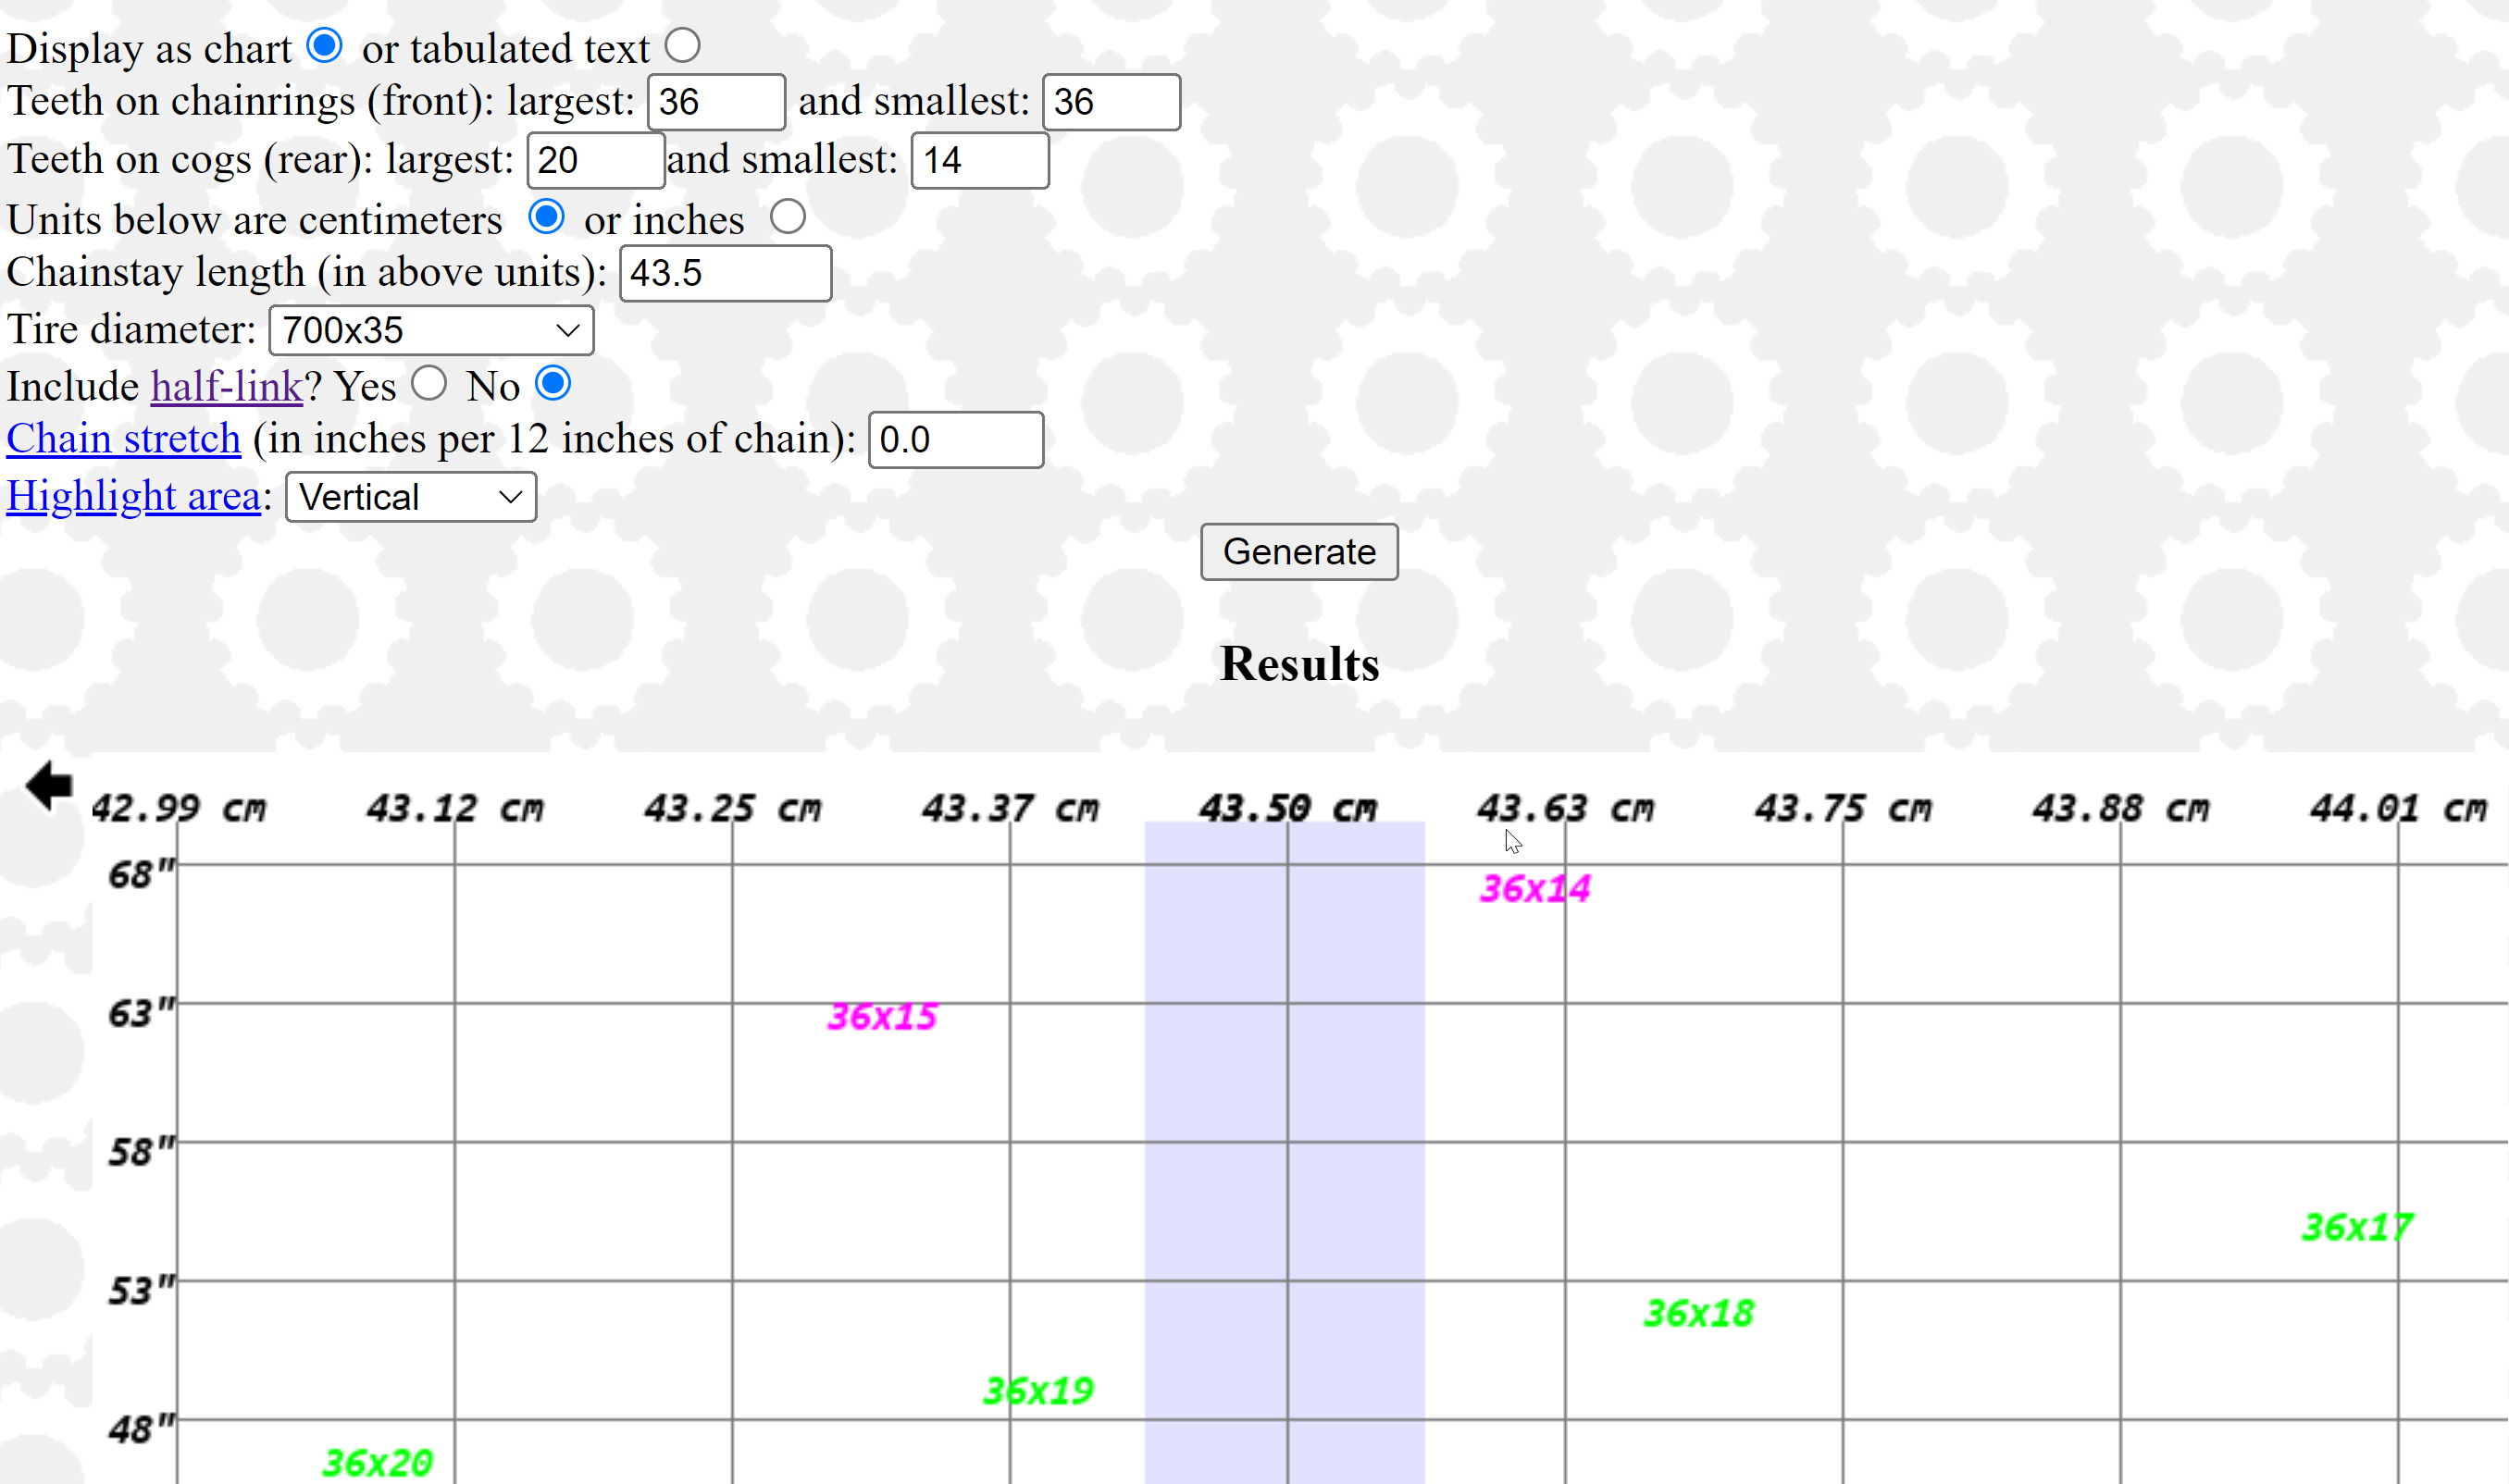Select Yes for include half-link

point(429,384)
